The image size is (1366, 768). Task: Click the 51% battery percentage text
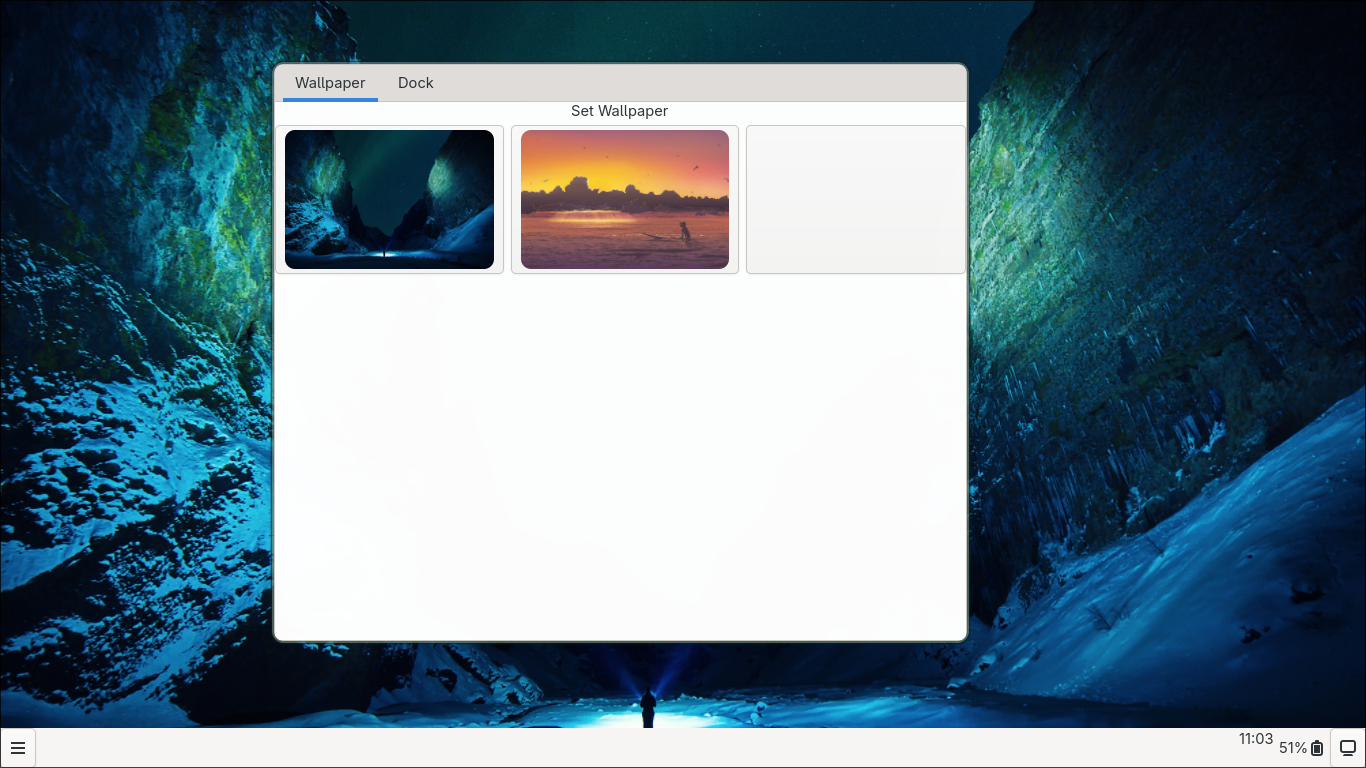(1292, 748)
